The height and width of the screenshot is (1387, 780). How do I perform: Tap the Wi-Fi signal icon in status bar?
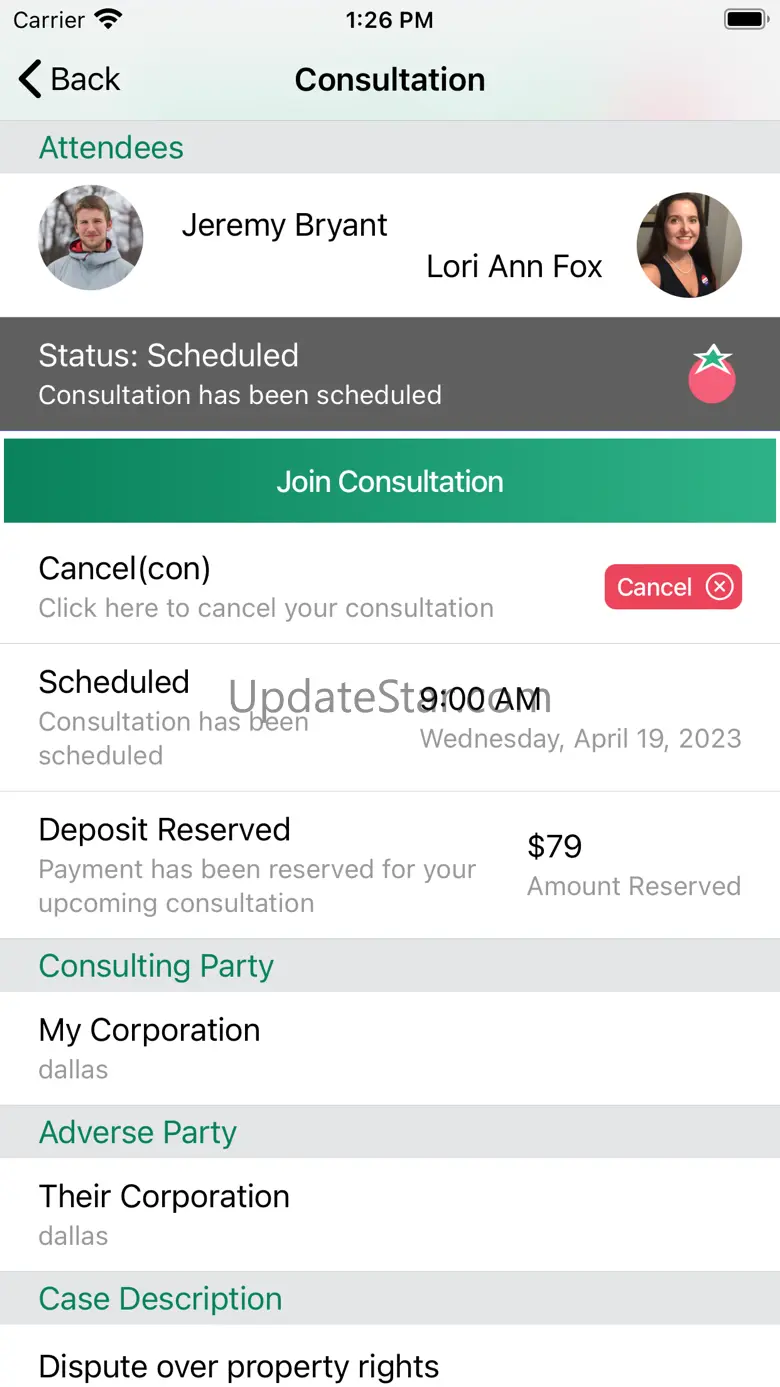[x=108, y=20]
